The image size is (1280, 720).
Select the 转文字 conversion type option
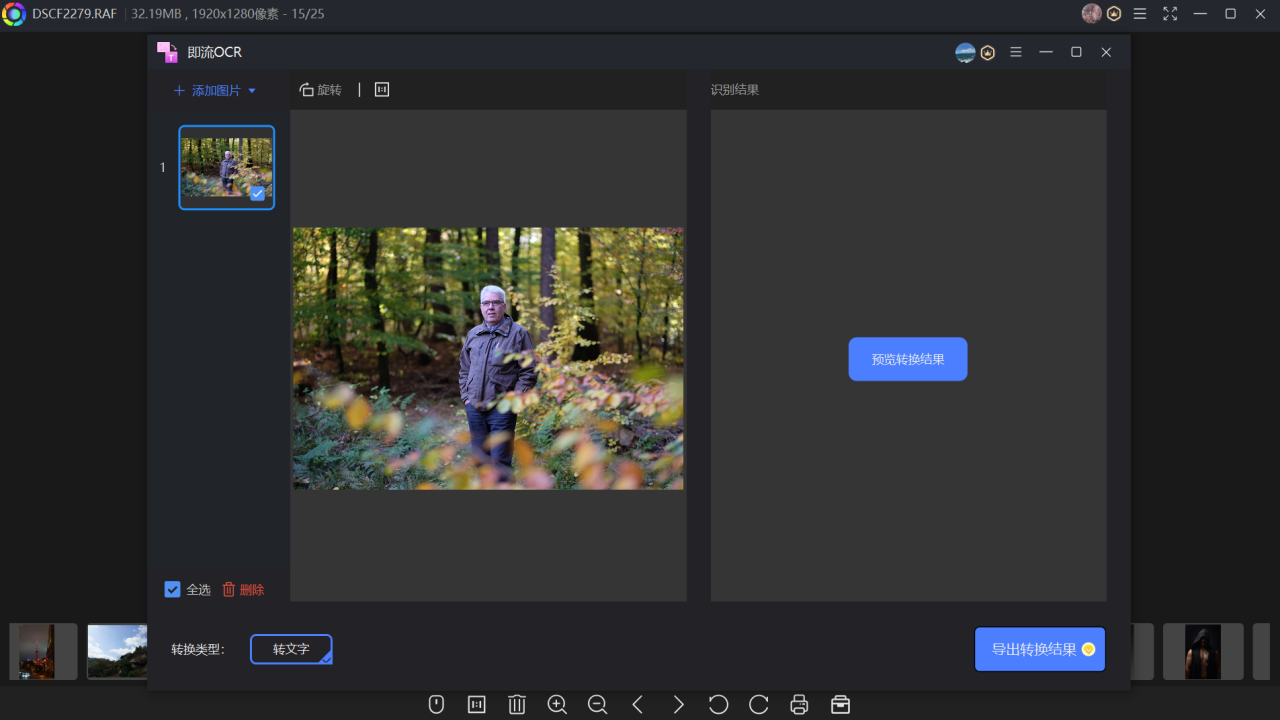(x=291, y=649)
